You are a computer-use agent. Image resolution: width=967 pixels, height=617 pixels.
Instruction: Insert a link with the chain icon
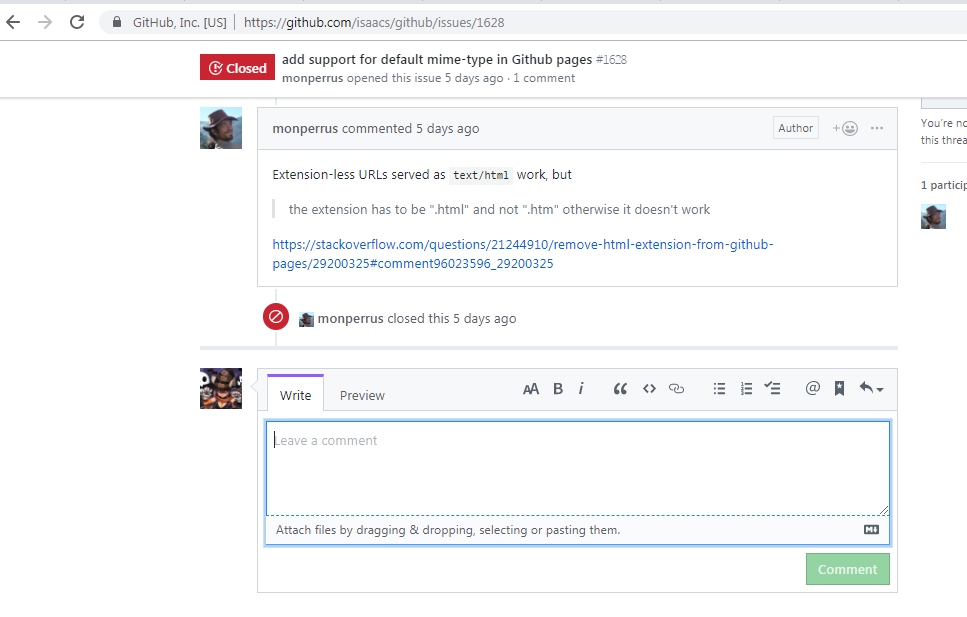(677, 389)
